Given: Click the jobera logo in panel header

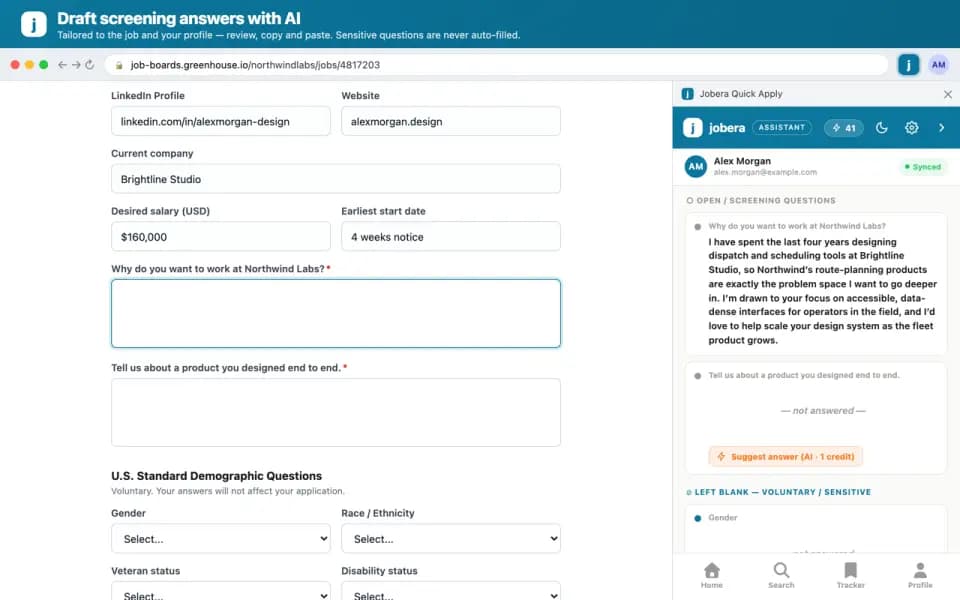Looking at the screenshot, I should 714,127.
